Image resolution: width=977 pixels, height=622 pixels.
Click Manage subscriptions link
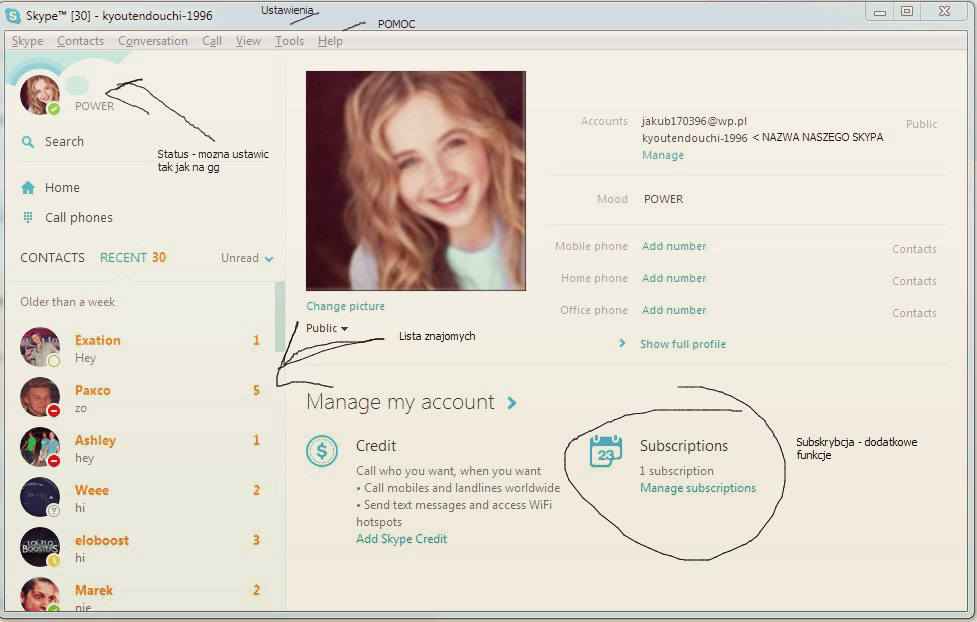(x=698, y=488)
